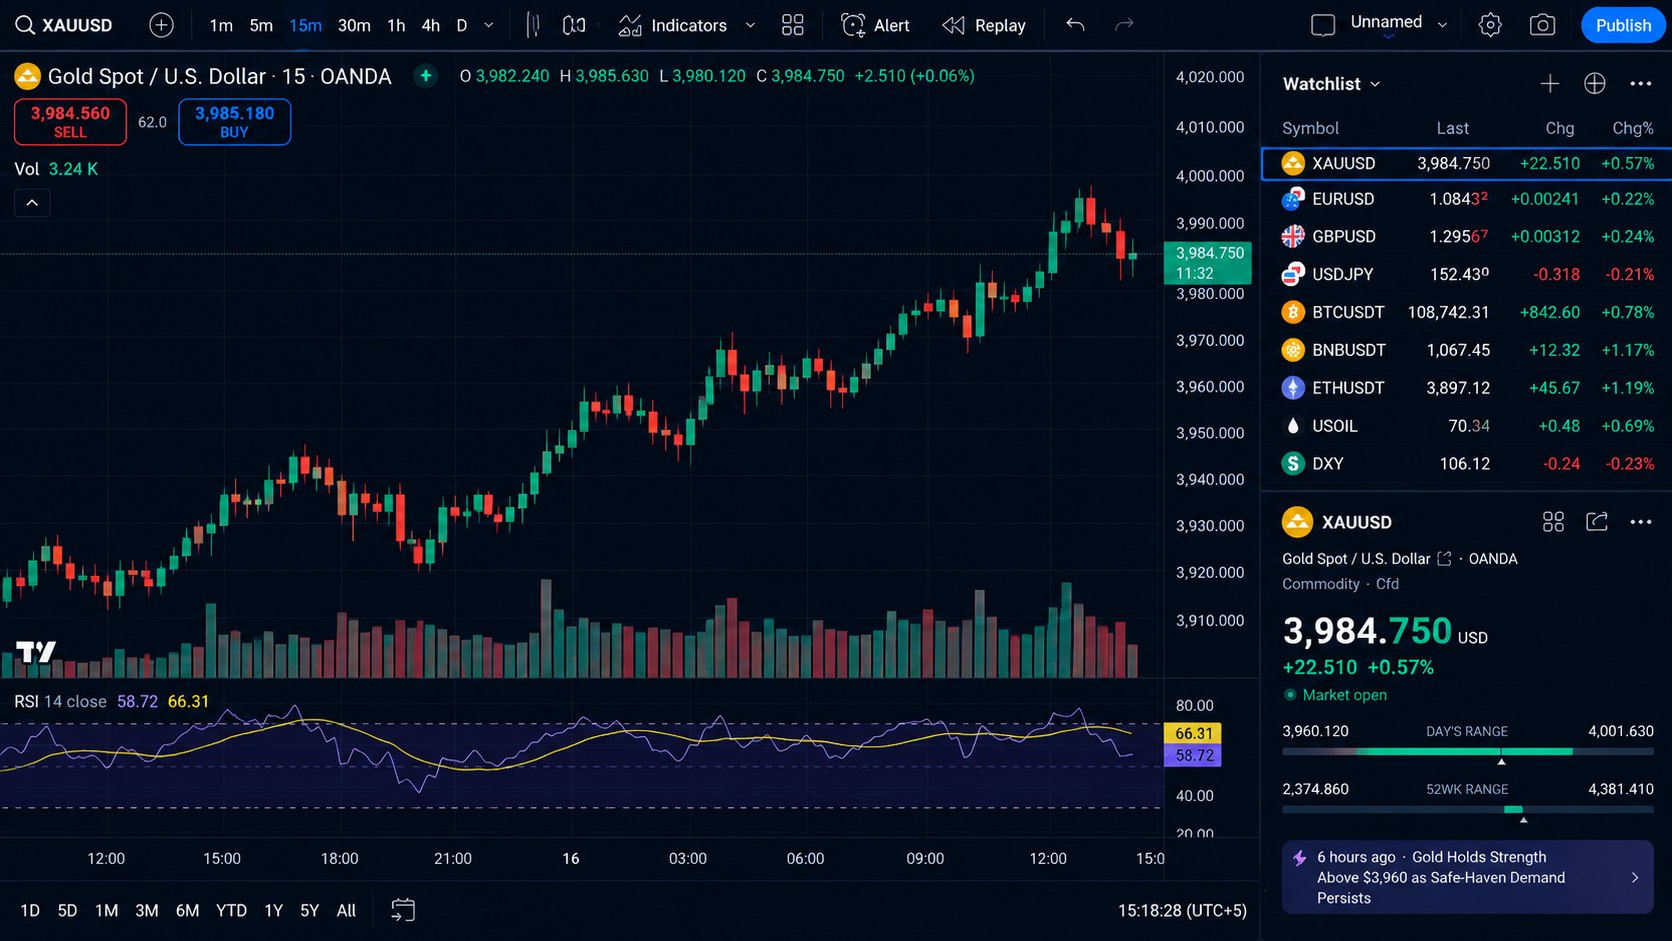
Task: Open the layout grid selector
Action: coord(793,25)
